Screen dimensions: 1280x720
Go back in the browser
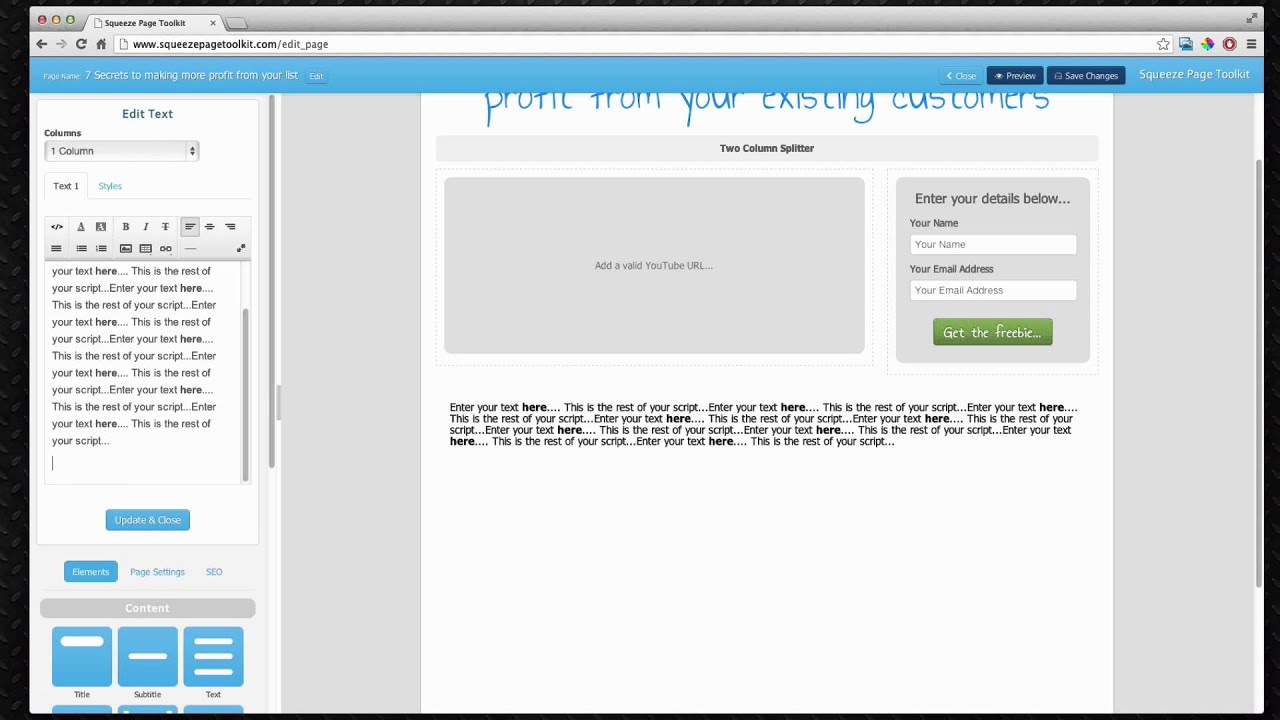41,44
